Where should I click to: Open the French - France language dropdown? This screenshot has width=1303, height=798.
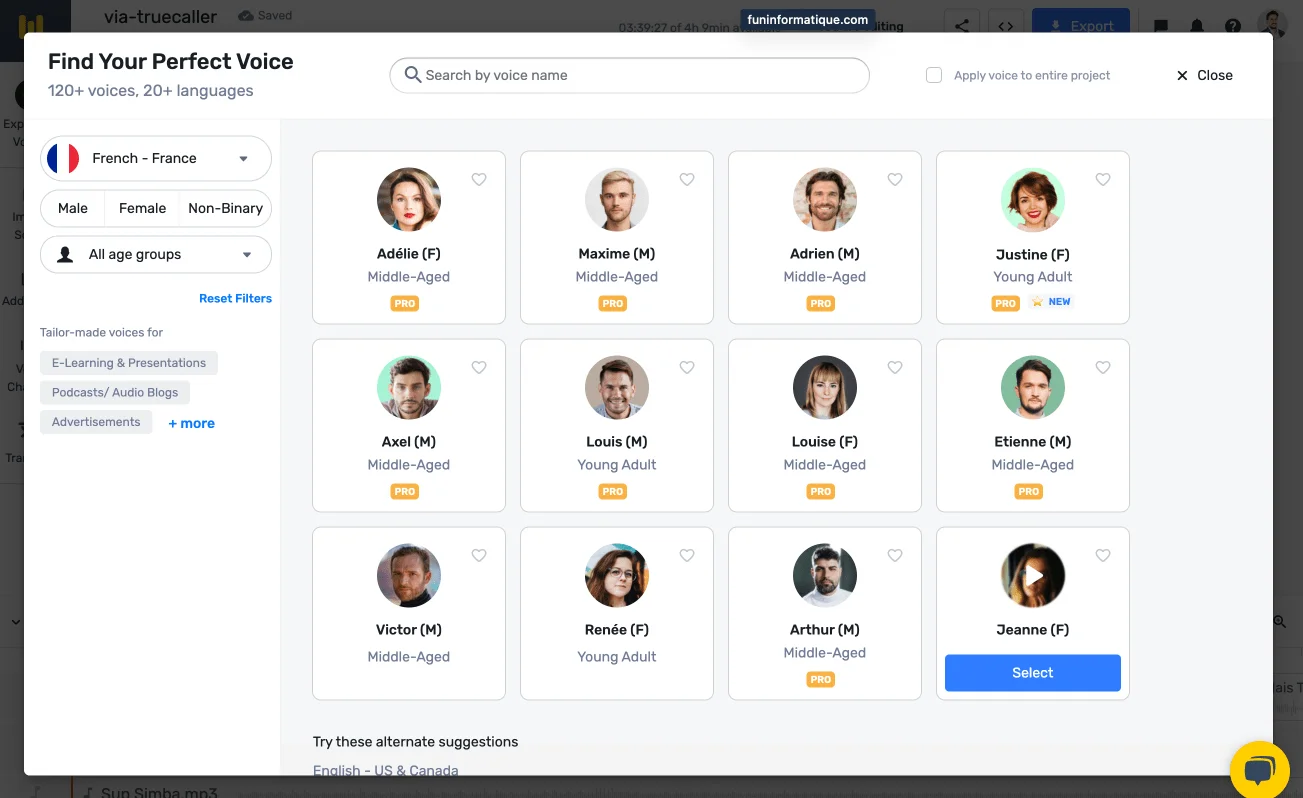tap(156, 158)
